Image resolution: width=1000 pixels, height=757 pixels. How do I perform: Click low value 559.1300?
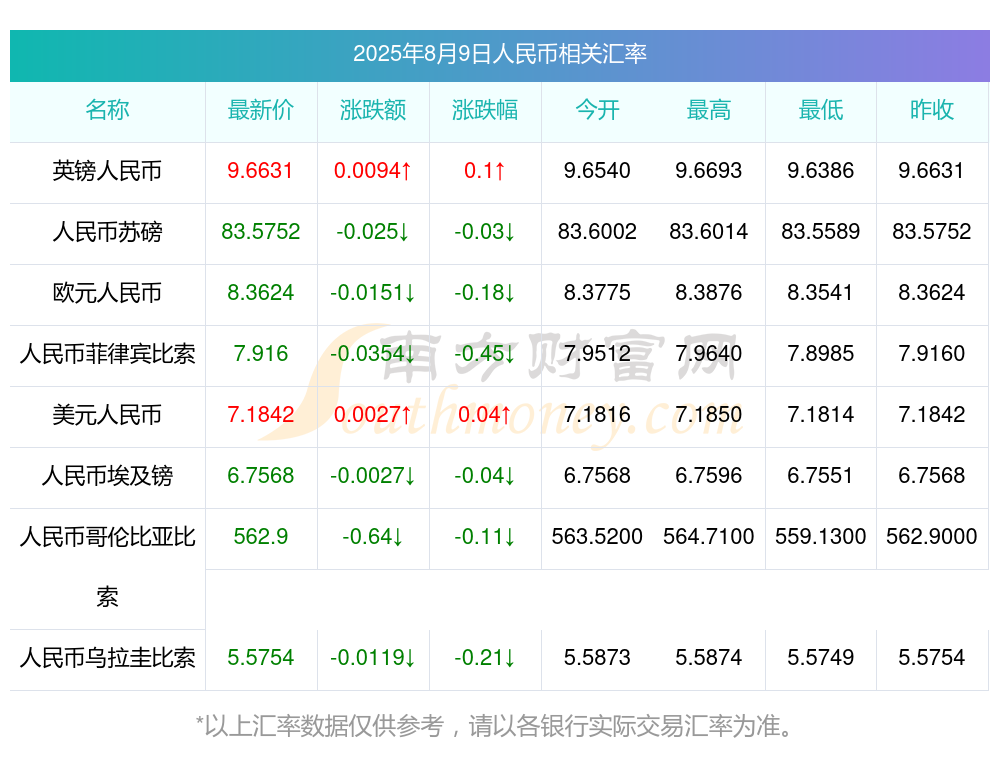click(x=821, y=536)
